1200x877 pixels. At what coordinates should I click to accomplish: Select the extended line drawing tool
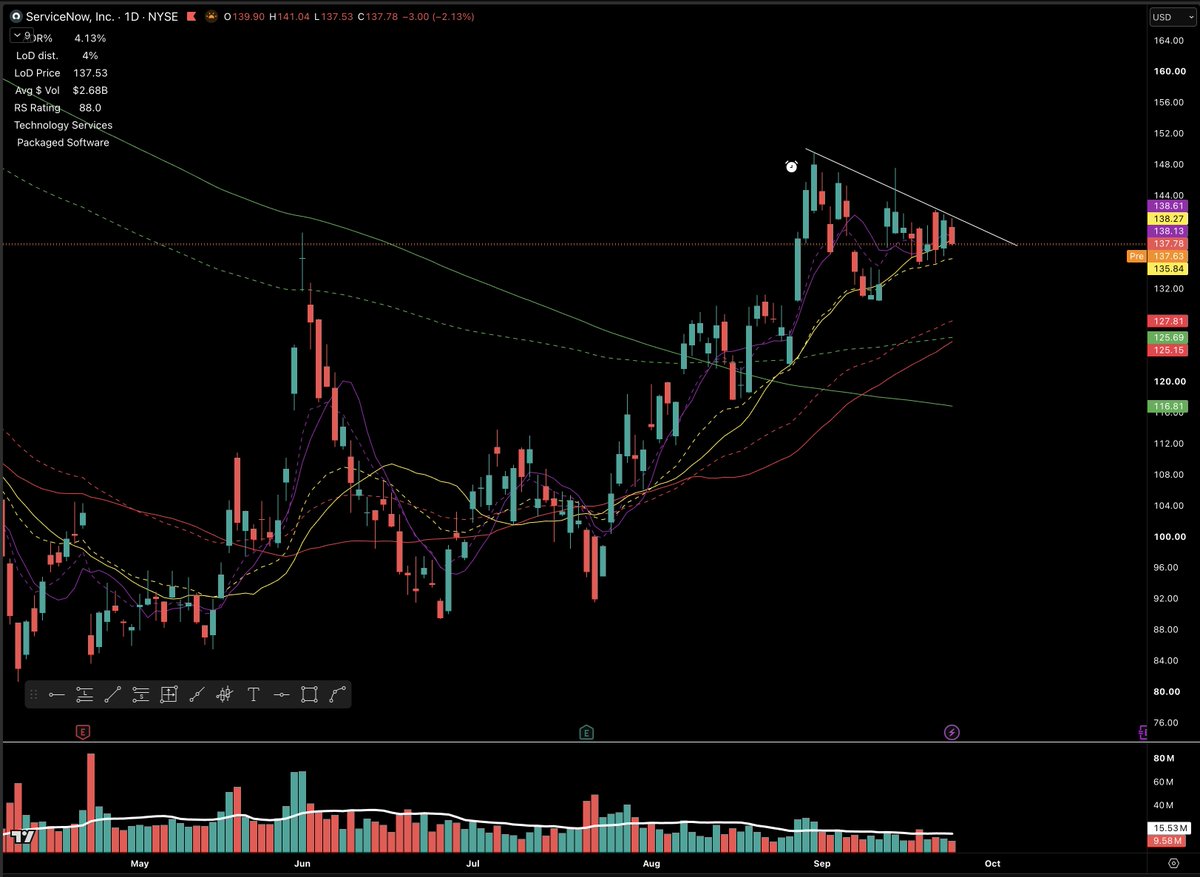197,695
